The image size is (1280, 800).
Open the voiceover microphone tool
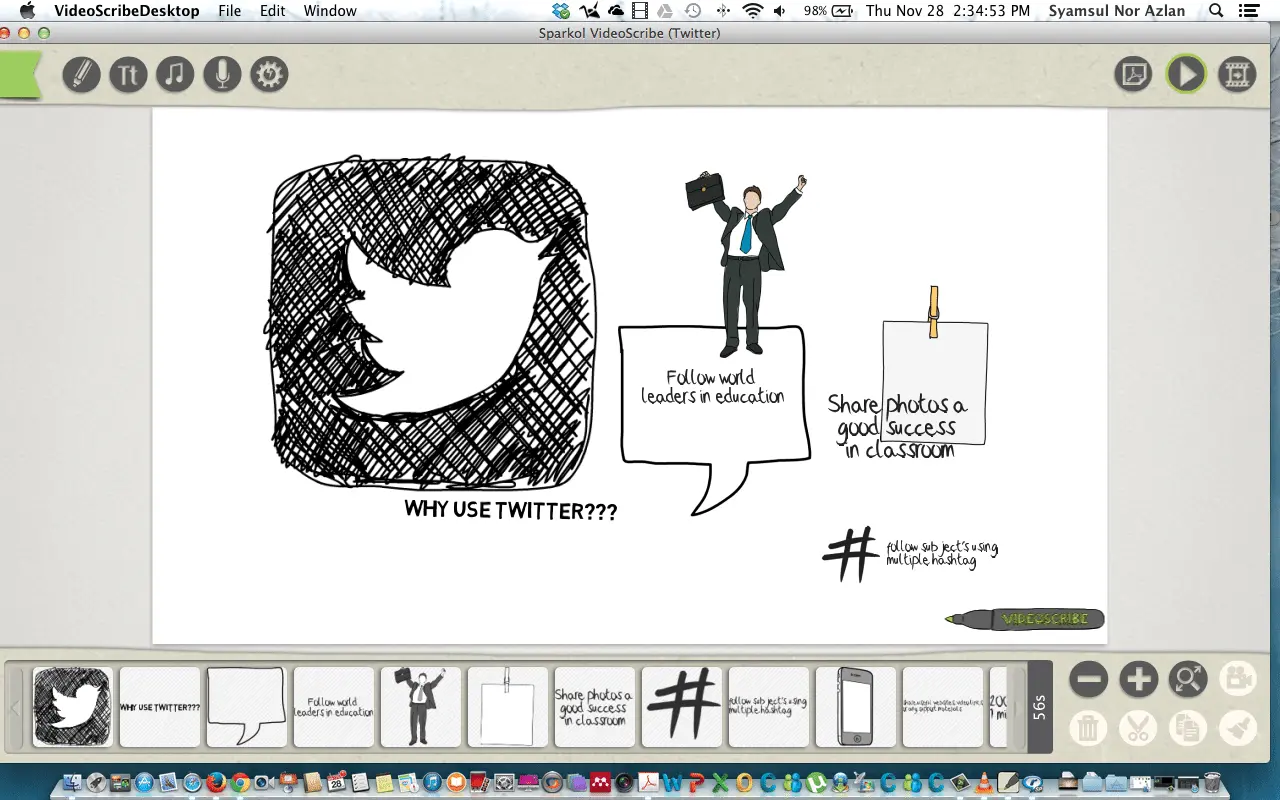[x=222, y=75]
